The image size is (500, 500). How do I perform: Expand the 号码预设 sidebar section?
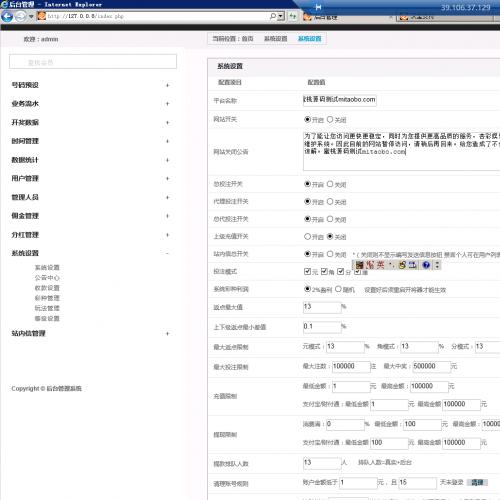click(90, 85)
